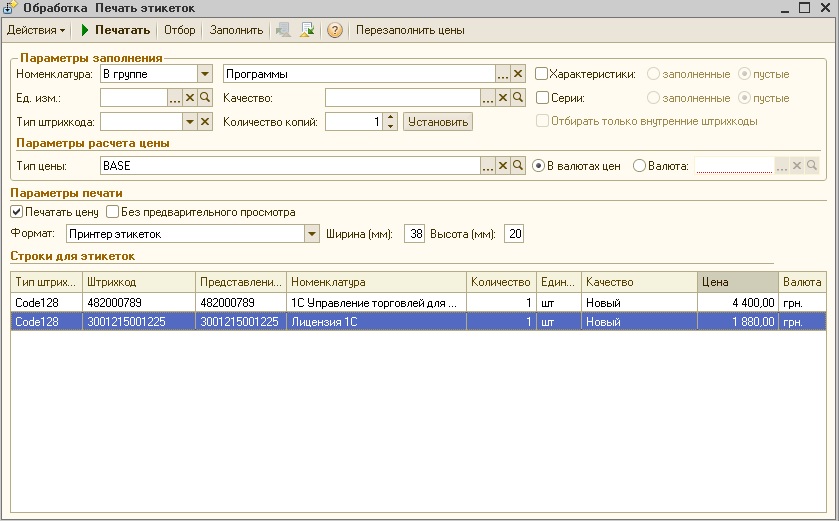
Task: Click Перезаполнить цены in the toolbar
Action: [x=410, y=30]
